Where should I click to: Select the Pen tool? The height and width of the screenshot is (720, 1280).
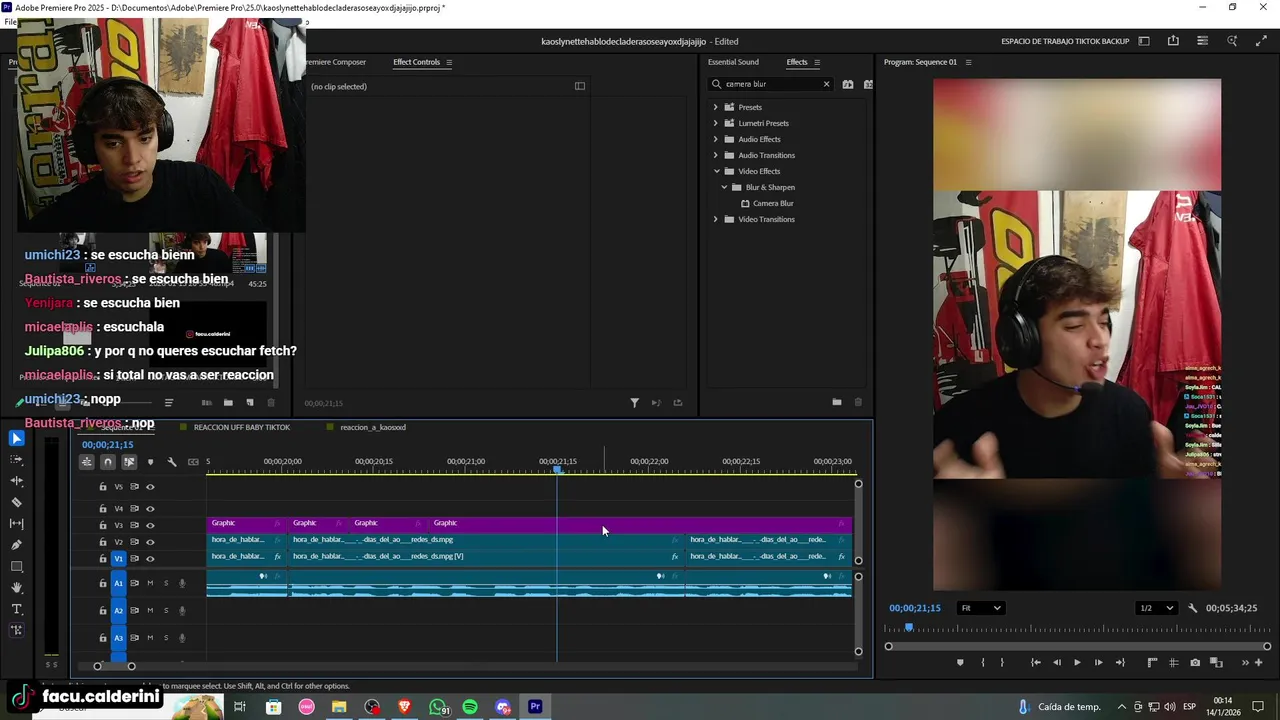[16, 545]
